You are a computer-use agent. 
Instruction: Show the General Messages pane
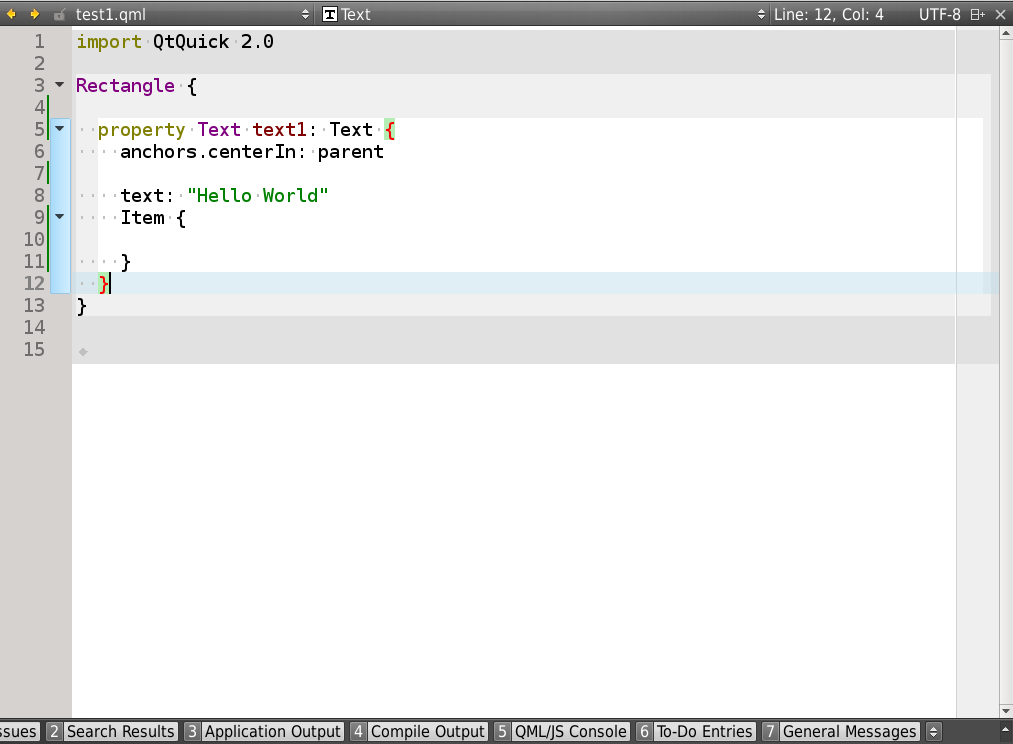coord(840,732)
